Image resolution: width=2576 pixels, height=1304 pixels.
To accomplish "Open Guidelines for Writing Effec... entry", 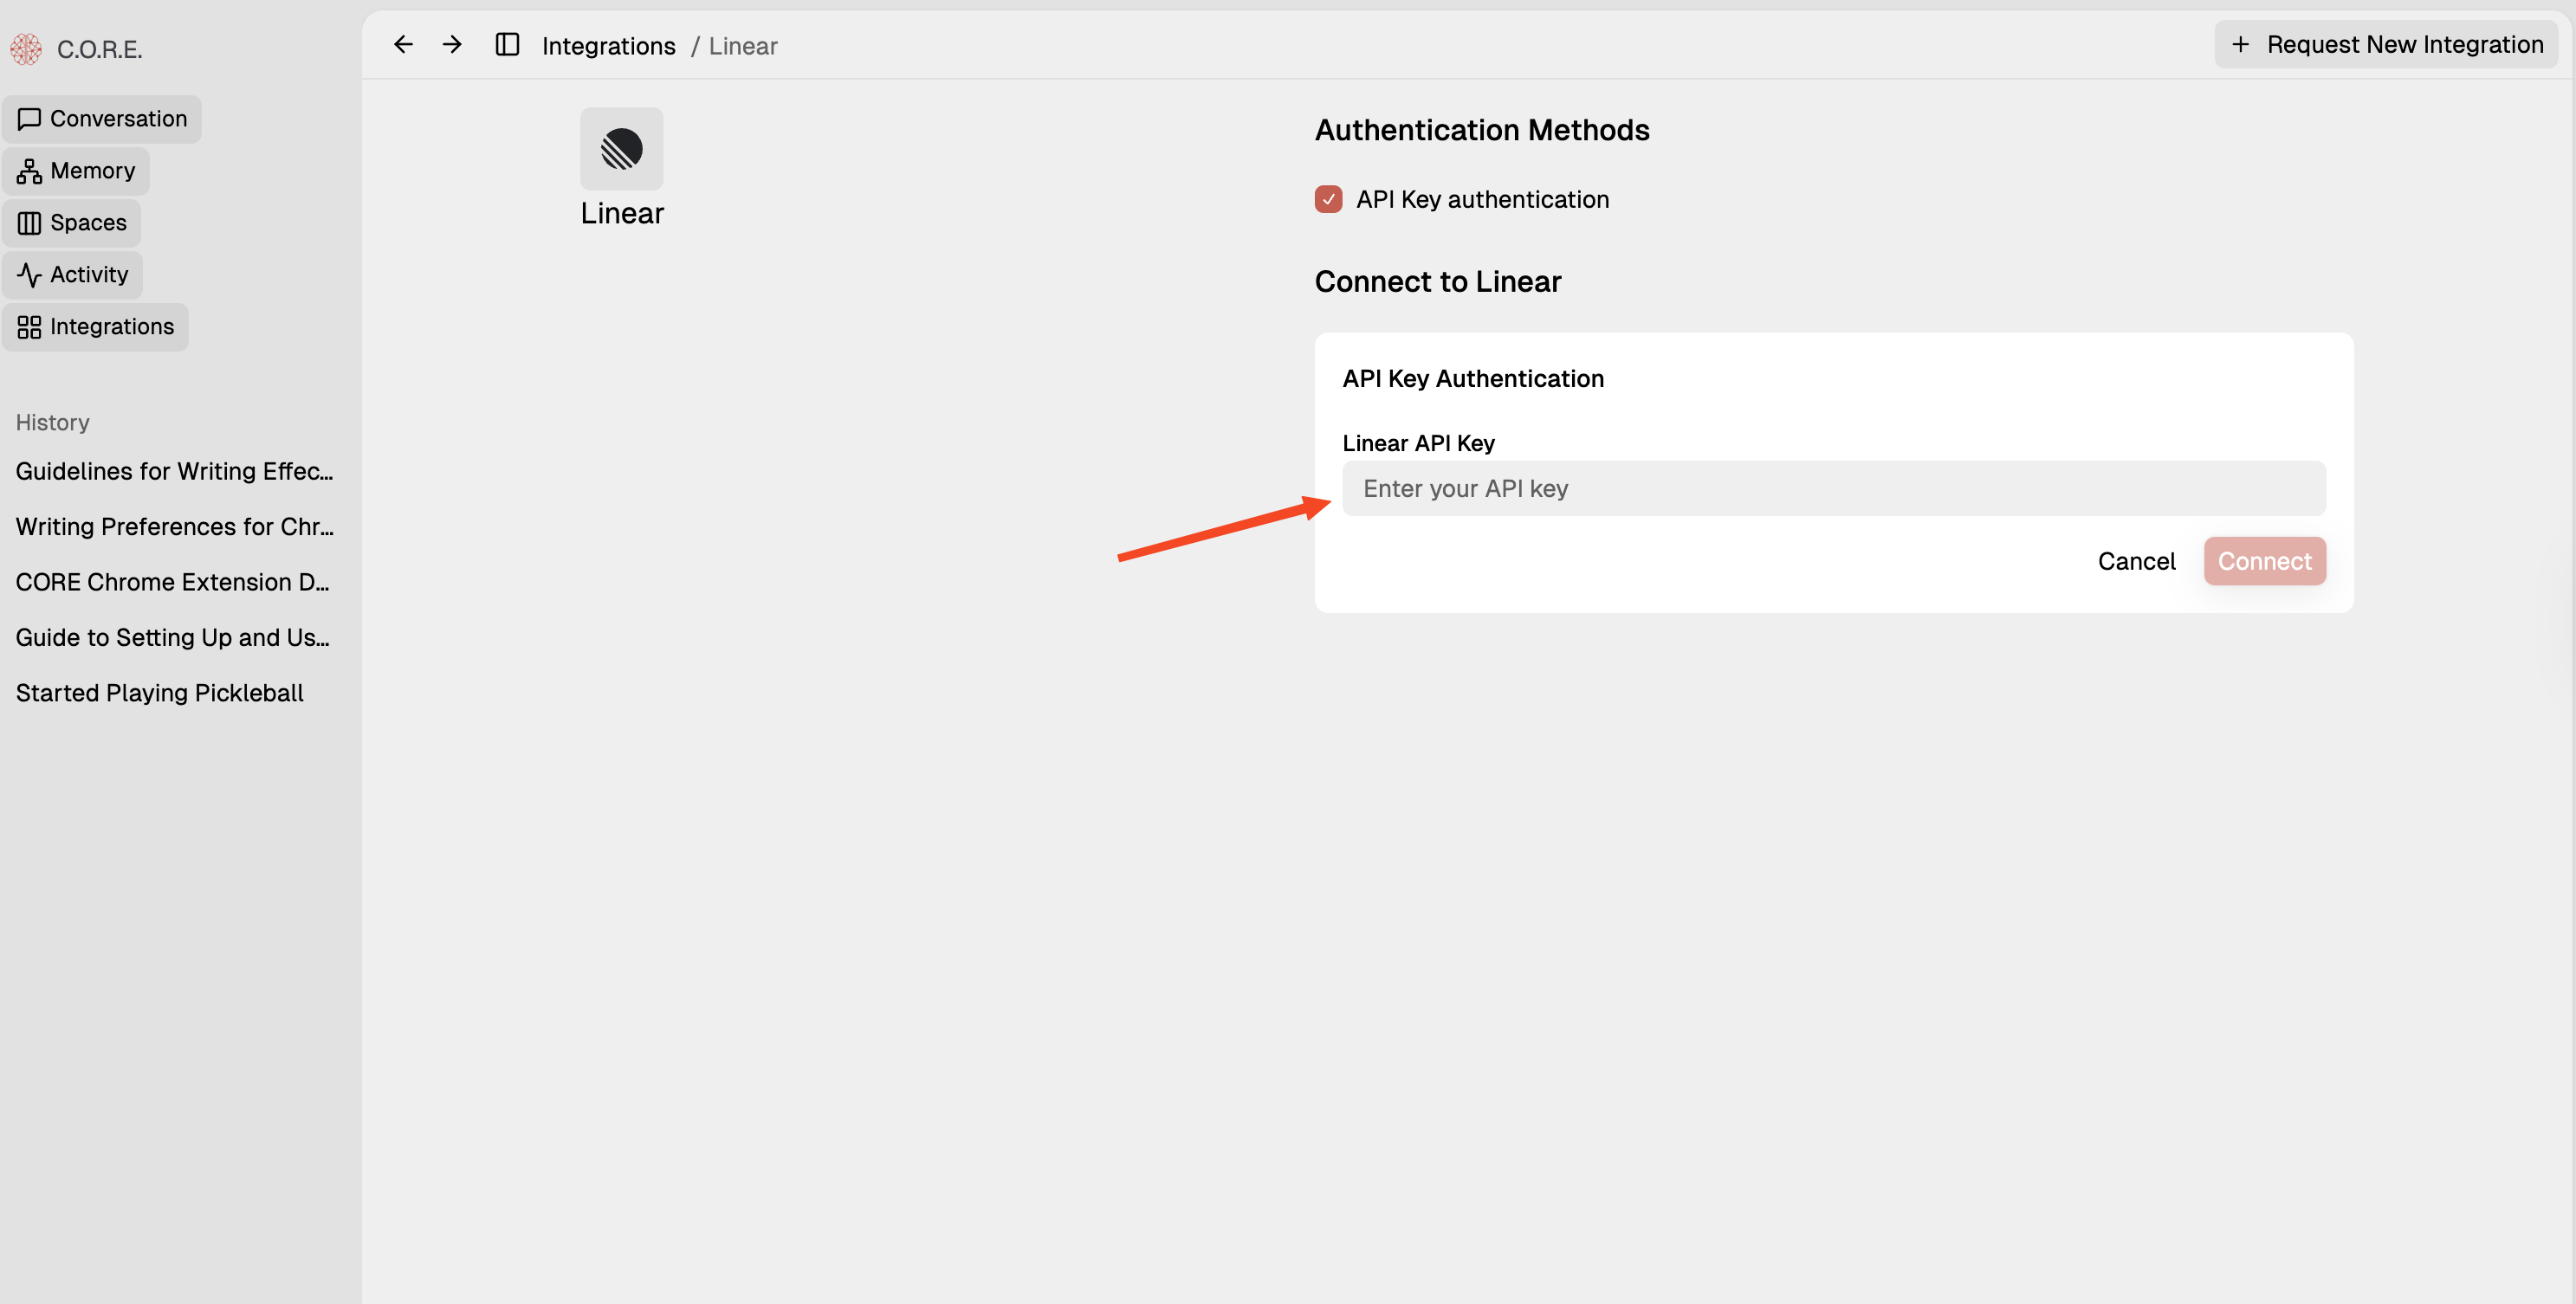I will (x=174, y=471).
